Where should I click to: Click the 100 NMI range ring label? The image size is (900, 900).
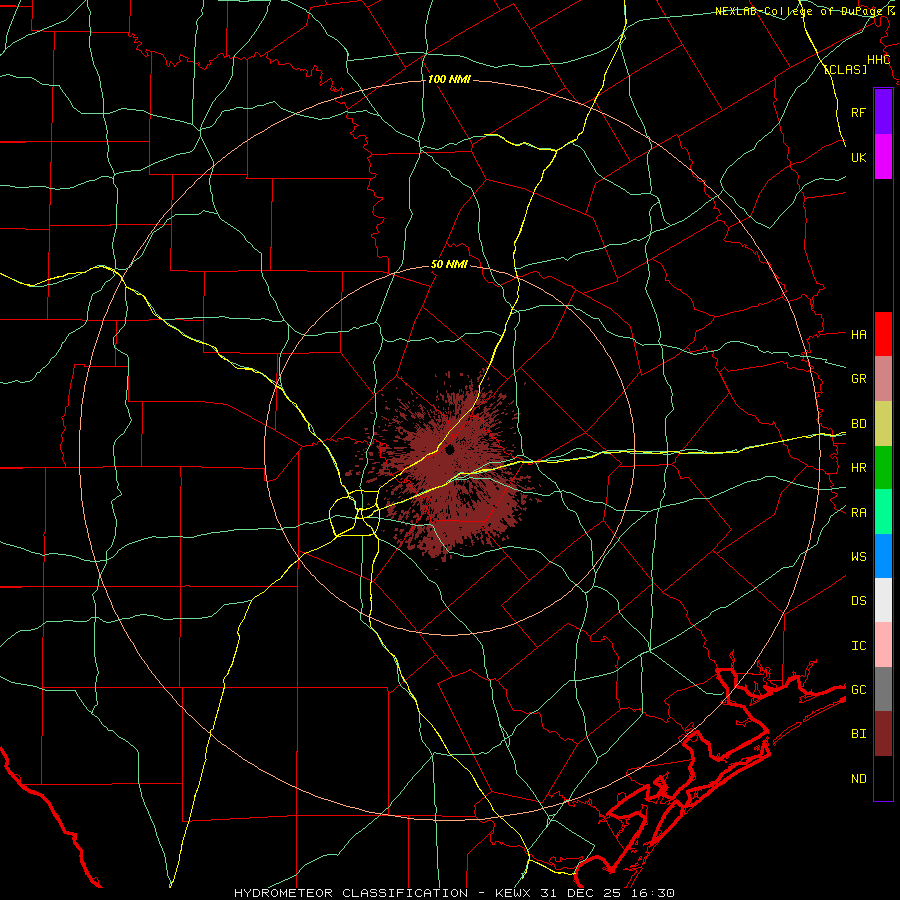[x=449, y=79]
